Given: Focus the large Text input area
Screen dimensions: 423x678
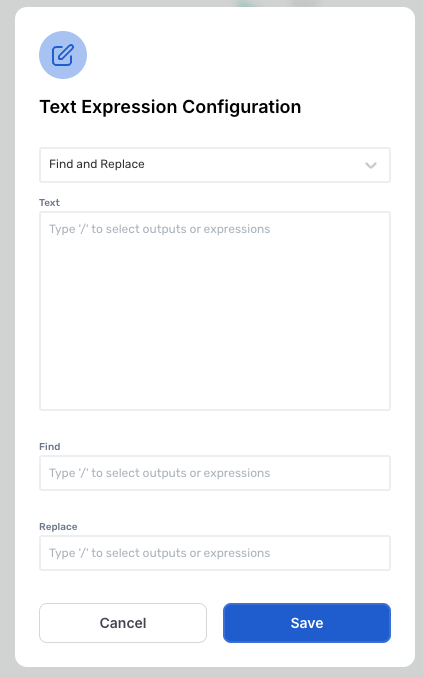Looking at the screenshot, I should 215,311.
